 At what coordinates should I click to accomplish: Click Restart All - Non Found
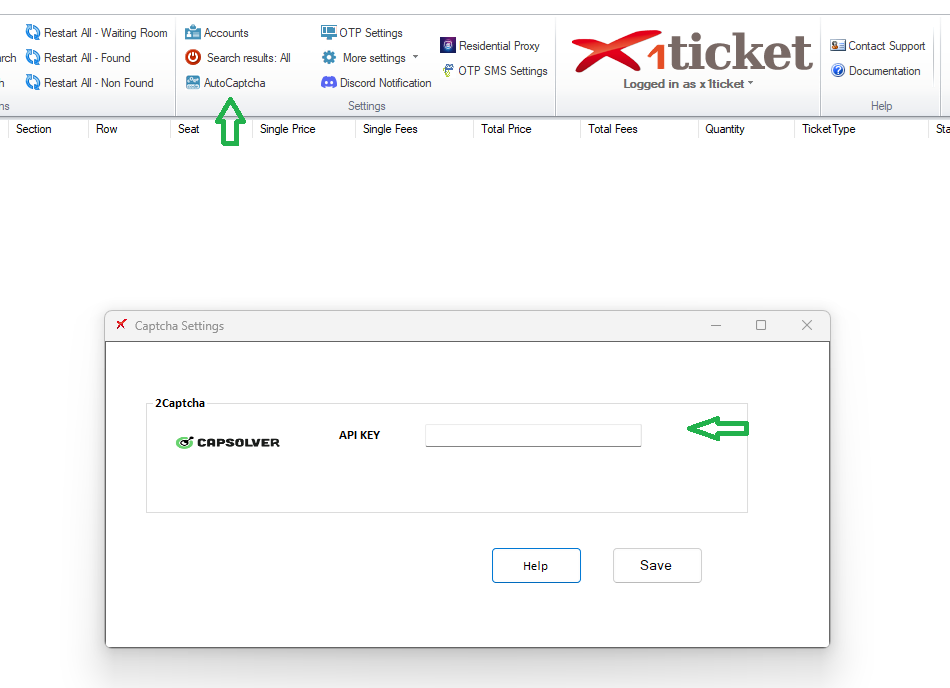tap(98, 83)
